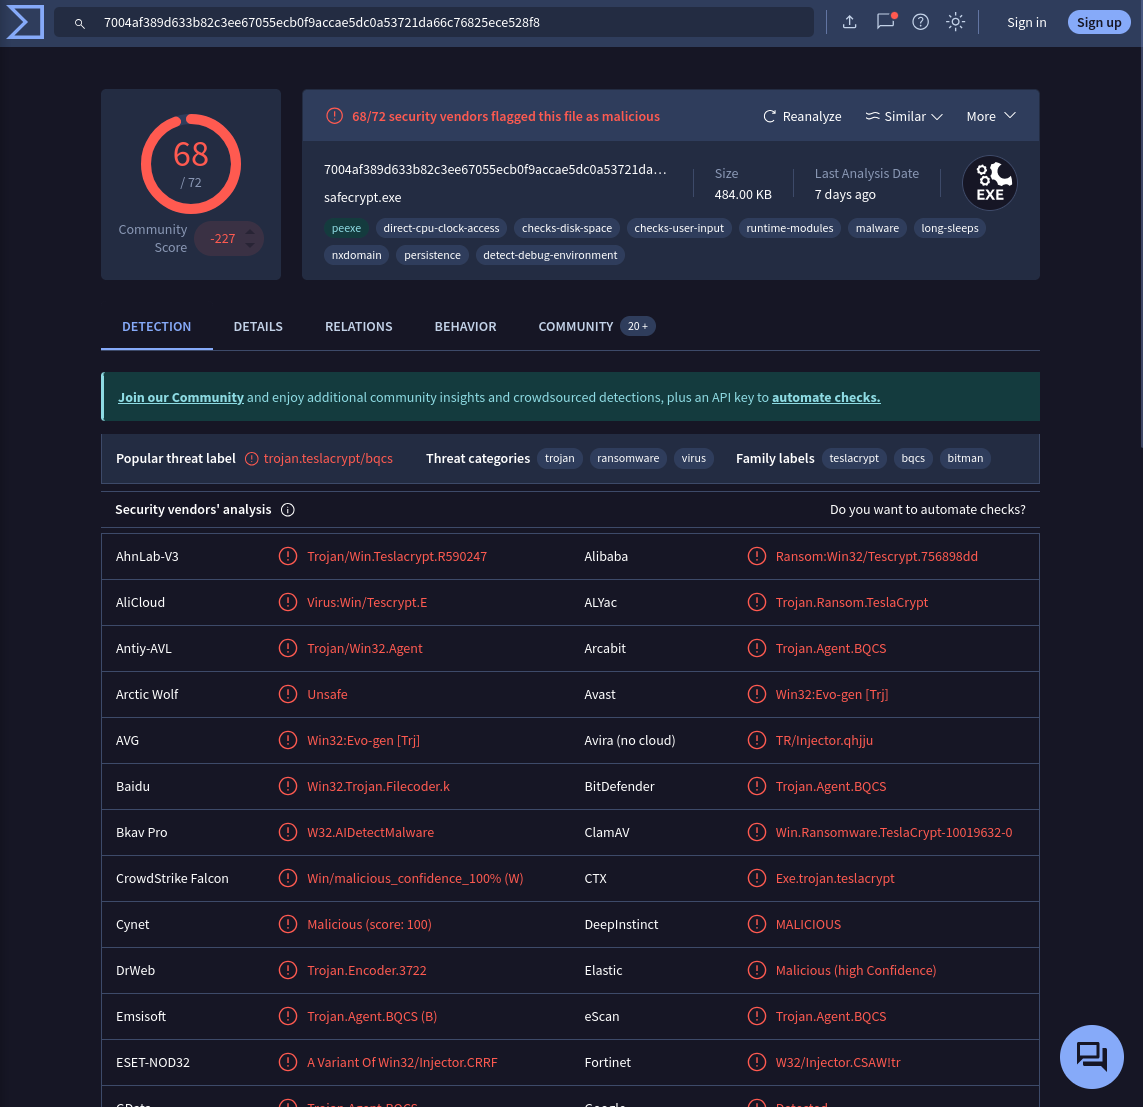
Task: Toggle the light/dark theme sun icon
Action: 956,22
